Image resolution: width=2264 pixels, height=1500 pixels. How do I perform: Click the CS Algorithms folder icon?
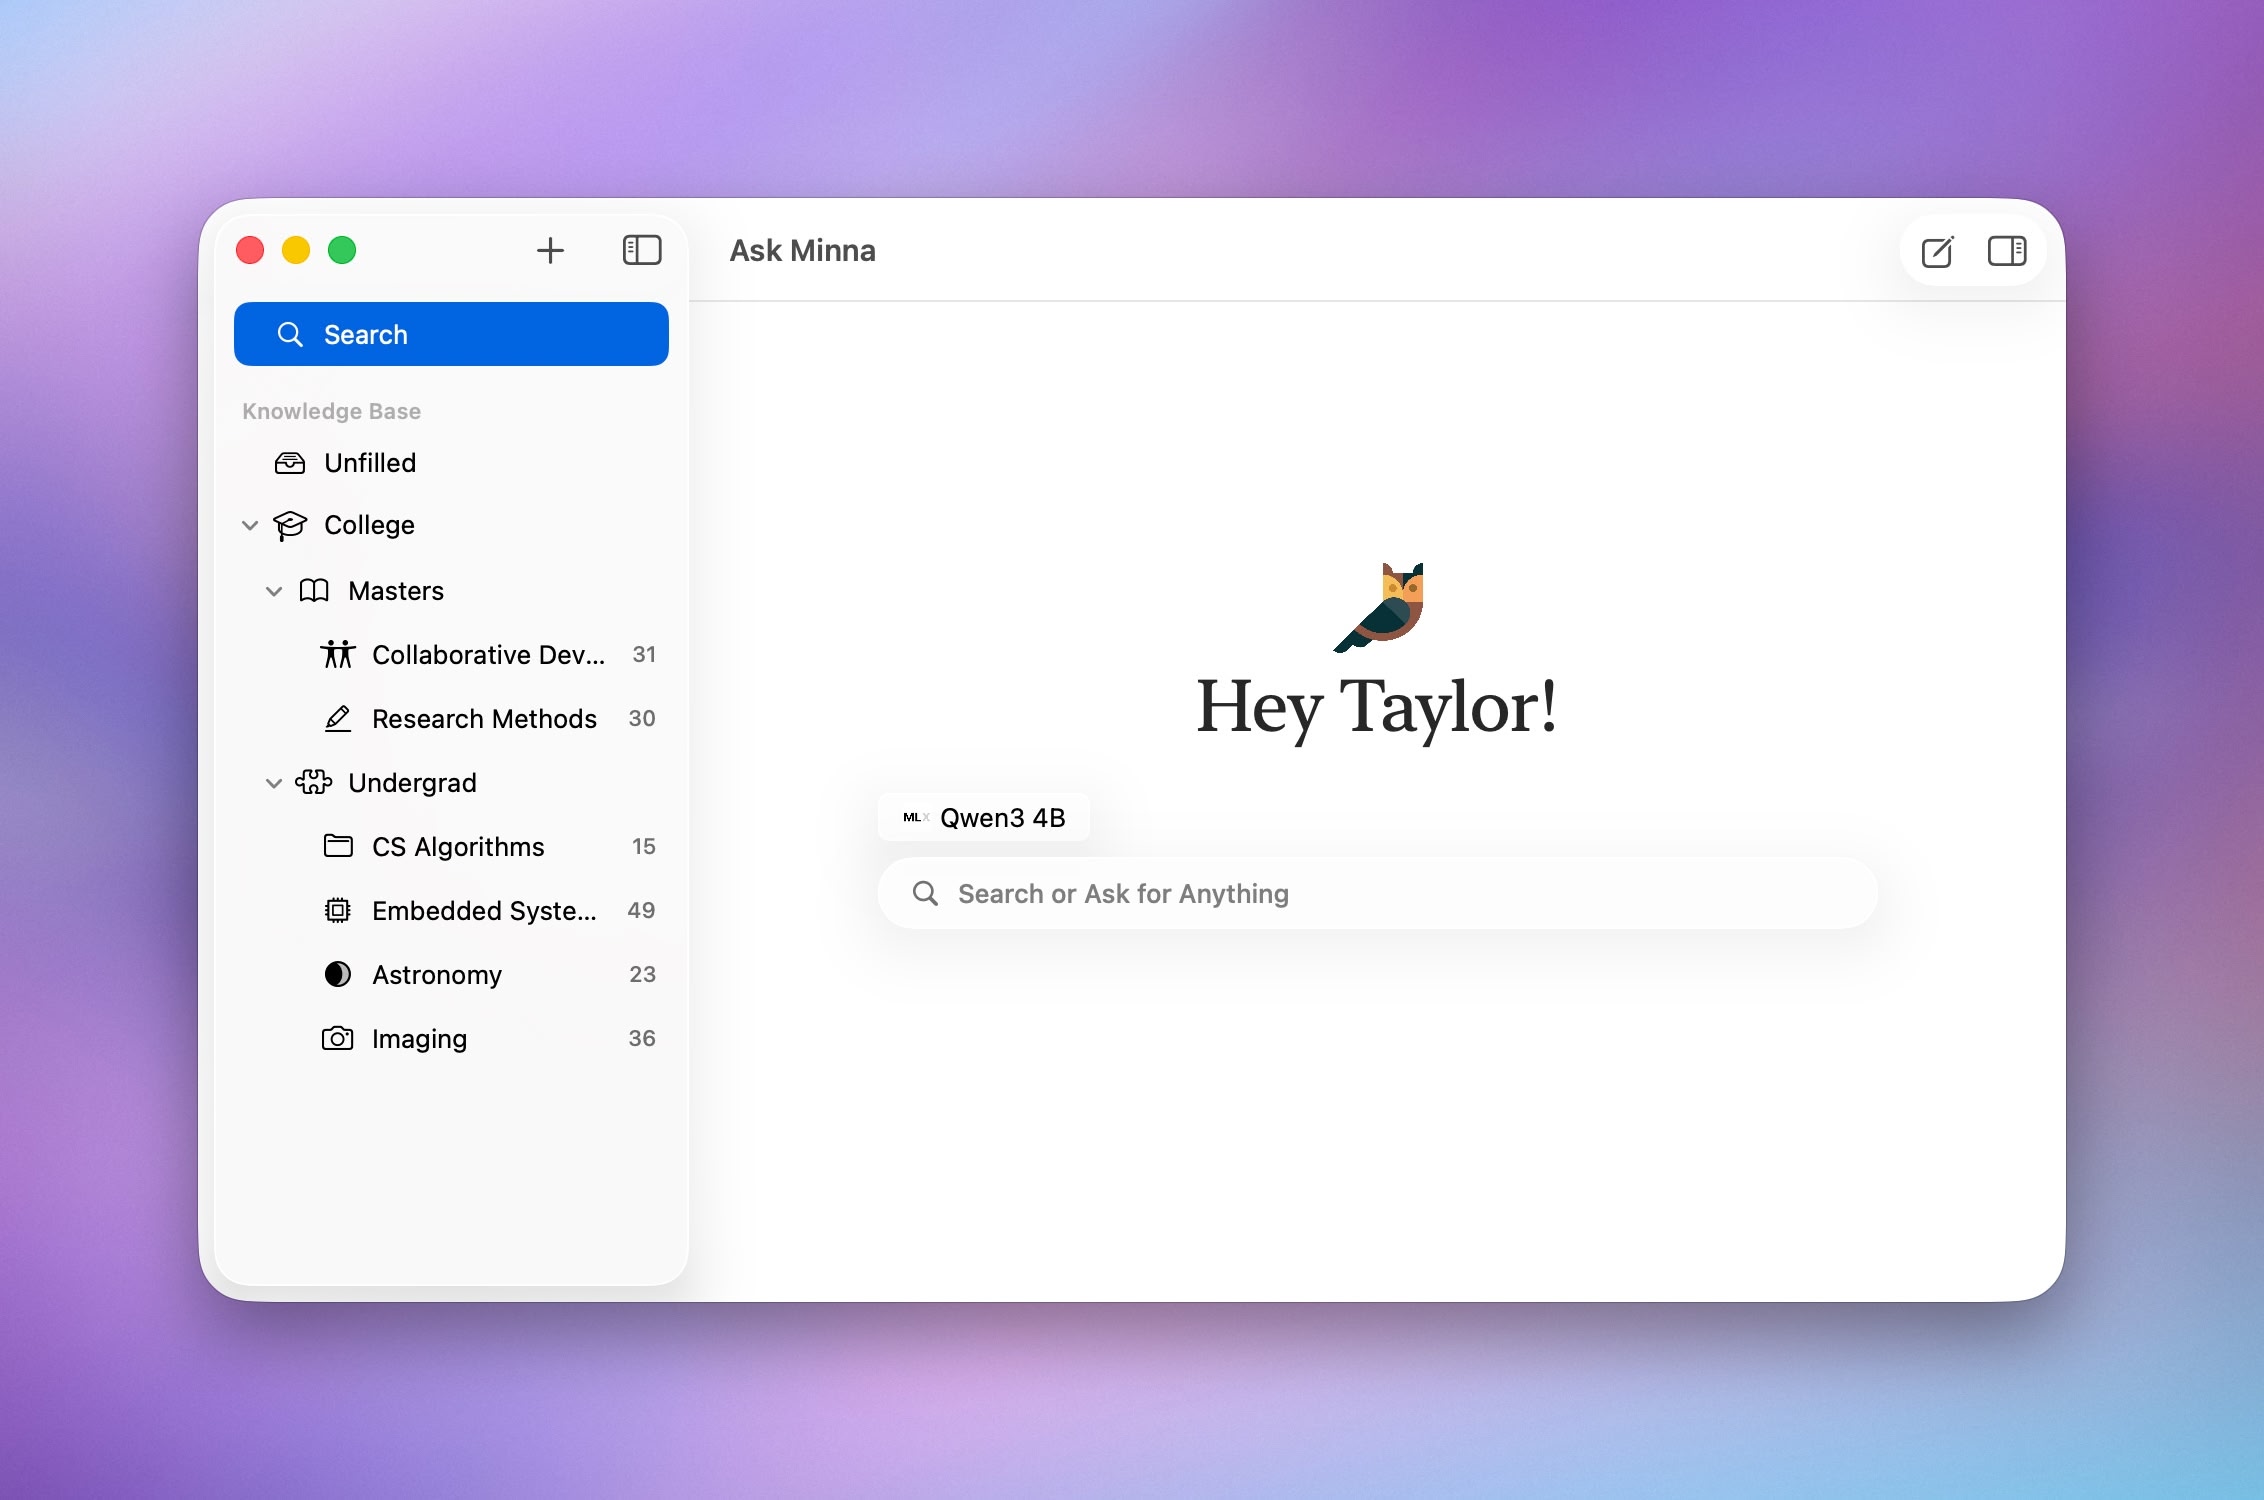[x=338, y=846]
